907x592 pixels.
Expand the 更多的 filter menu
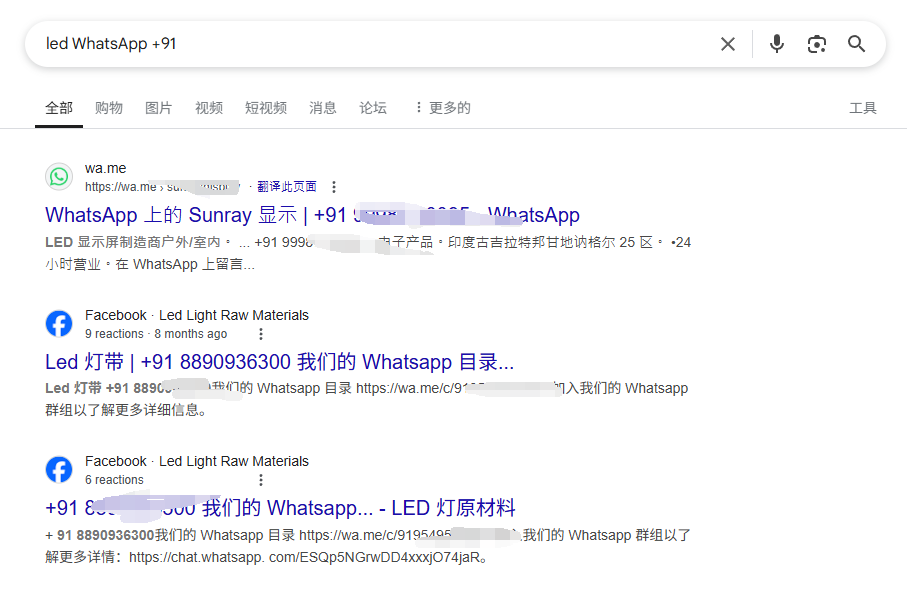[x=443, y=108]
